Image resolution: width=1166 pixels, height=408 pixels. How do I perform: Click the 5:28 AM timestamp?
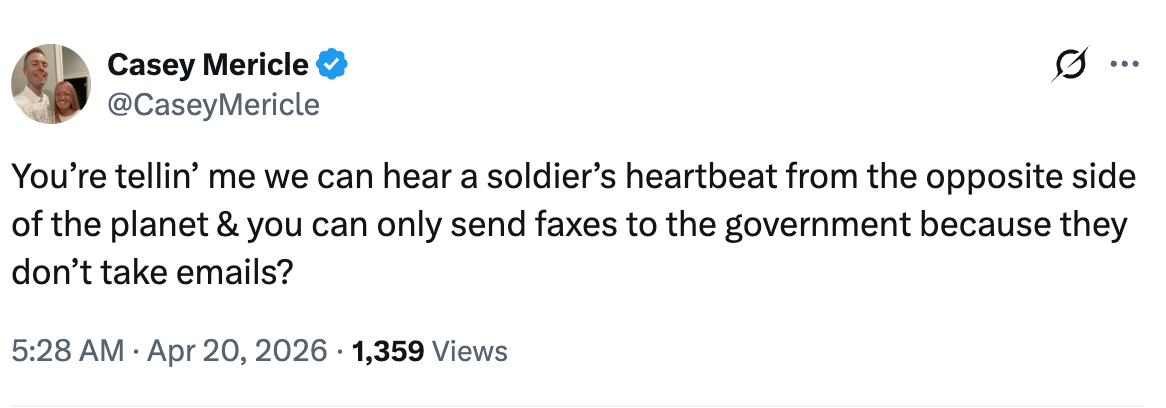tap(68, 351)
